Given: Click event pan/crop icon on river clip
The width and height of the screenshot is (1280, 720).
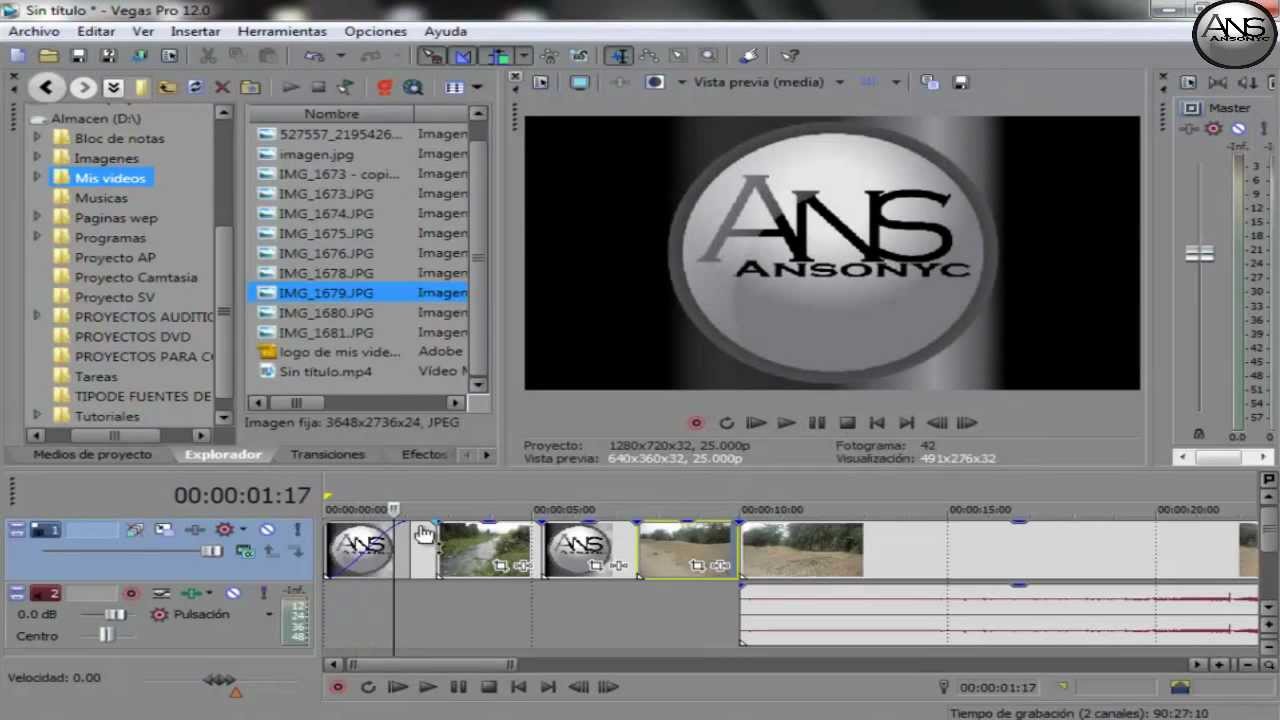Looking at the screenshot, I should click(499, 566).
